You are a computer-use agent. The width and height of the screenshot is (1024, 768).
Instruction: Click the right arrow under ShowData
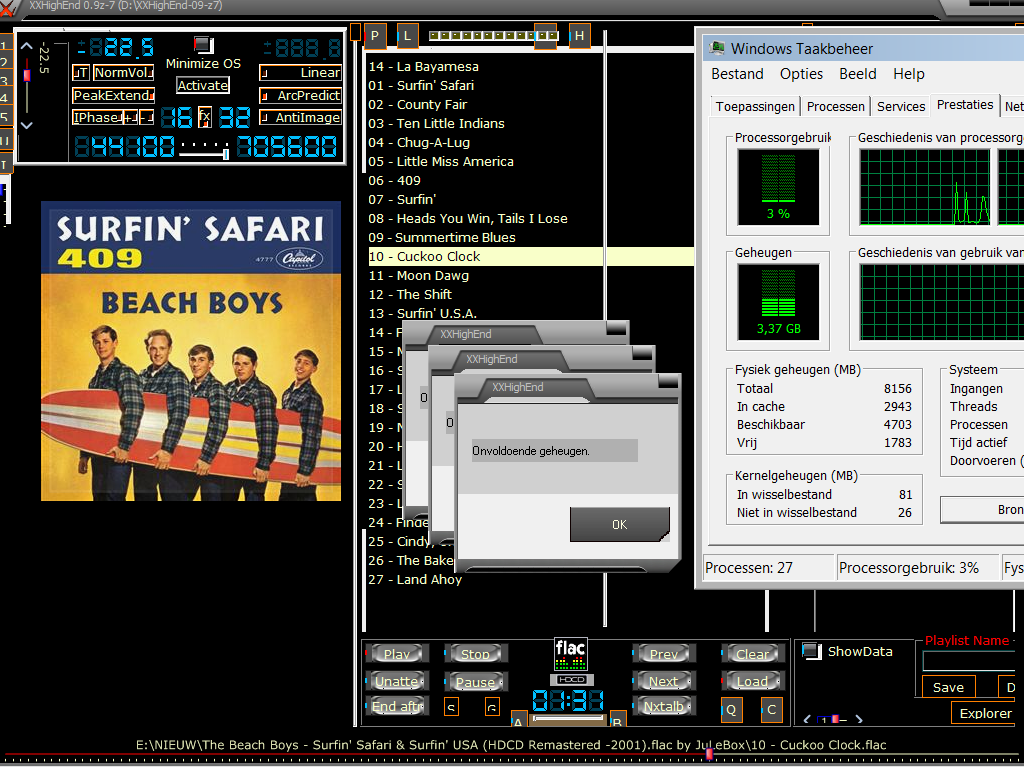coord(858,719)
